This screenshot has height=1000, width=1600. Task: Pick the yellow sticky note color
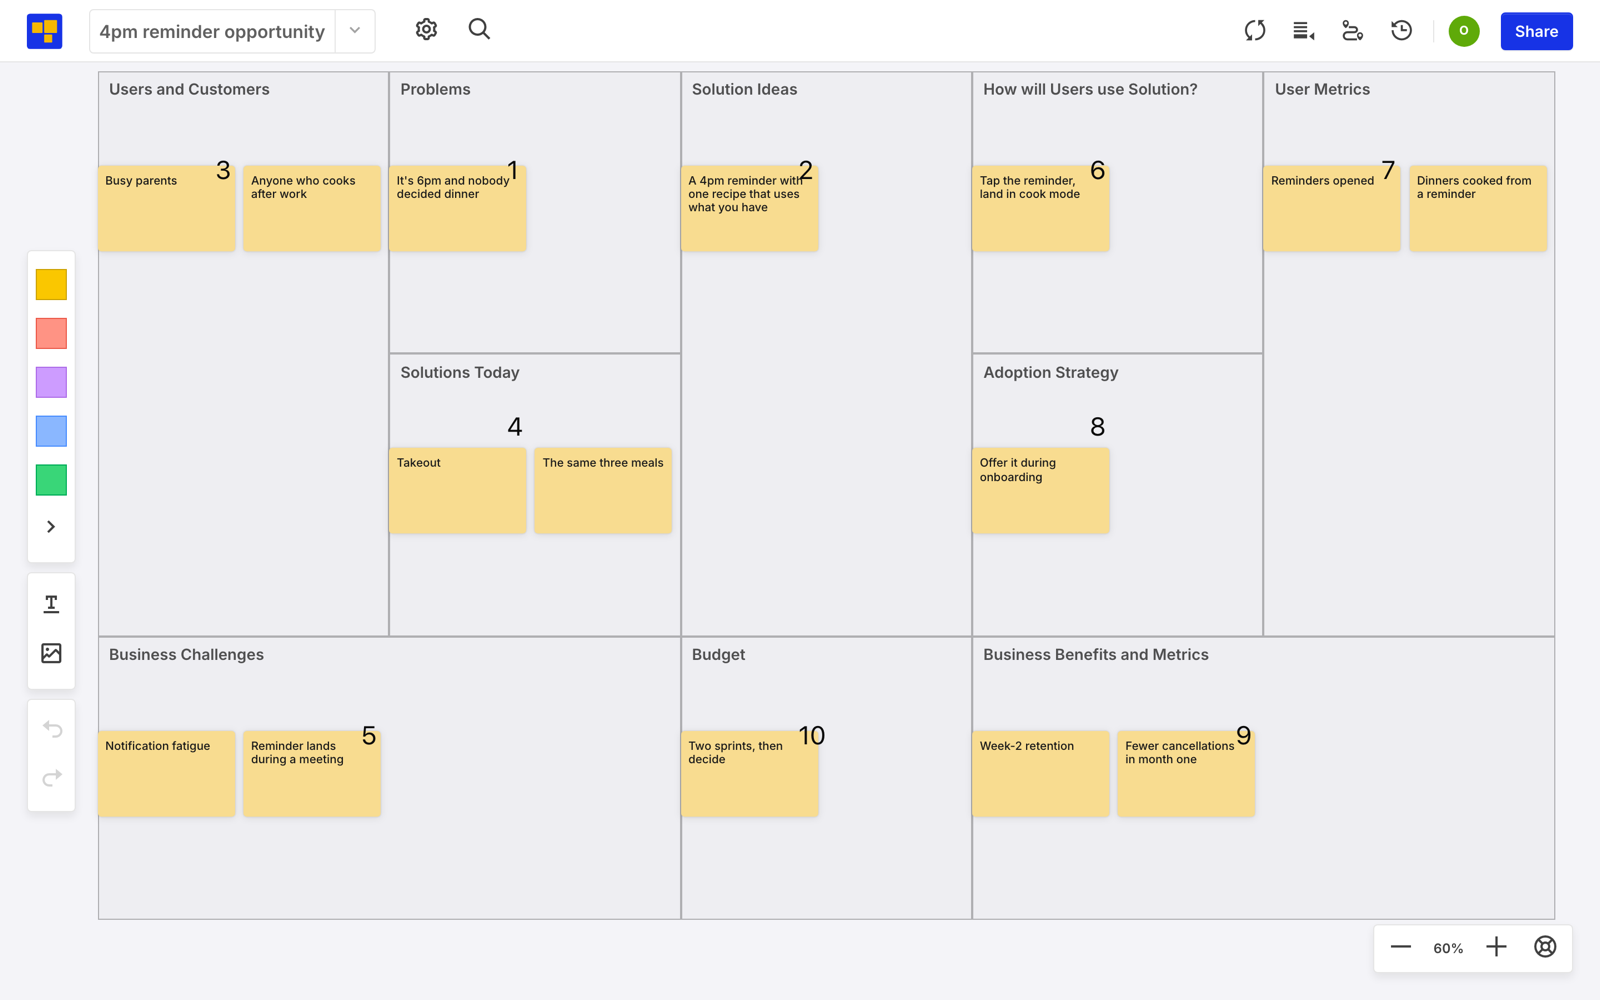51,285
